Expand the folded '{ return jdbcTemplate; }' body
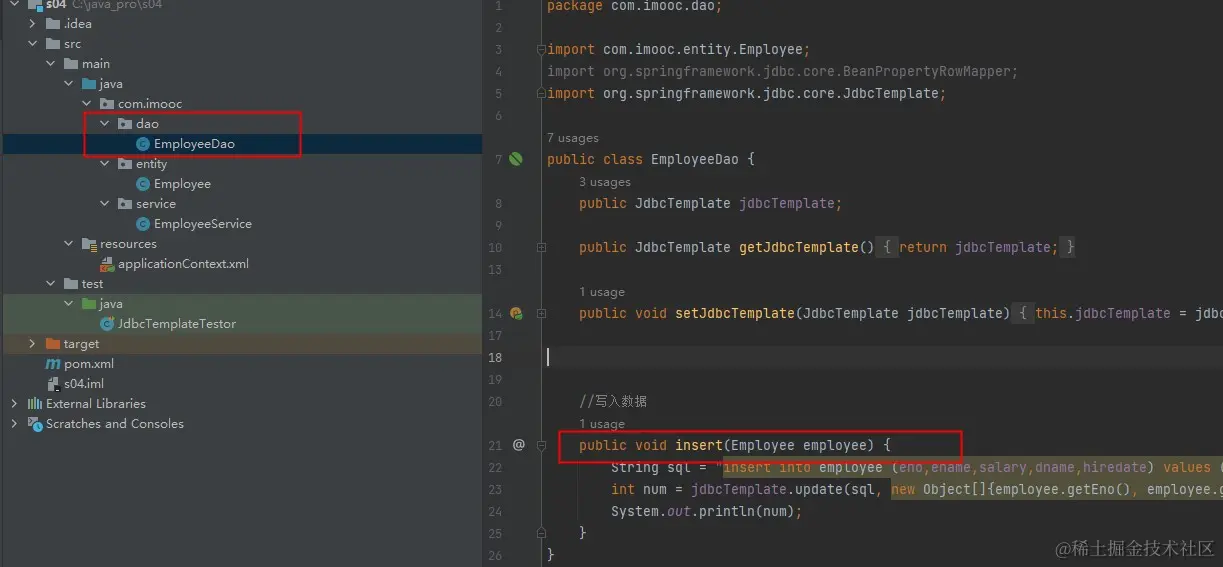The height and width of the screenshot is (567, 1223). pos(976,247)
